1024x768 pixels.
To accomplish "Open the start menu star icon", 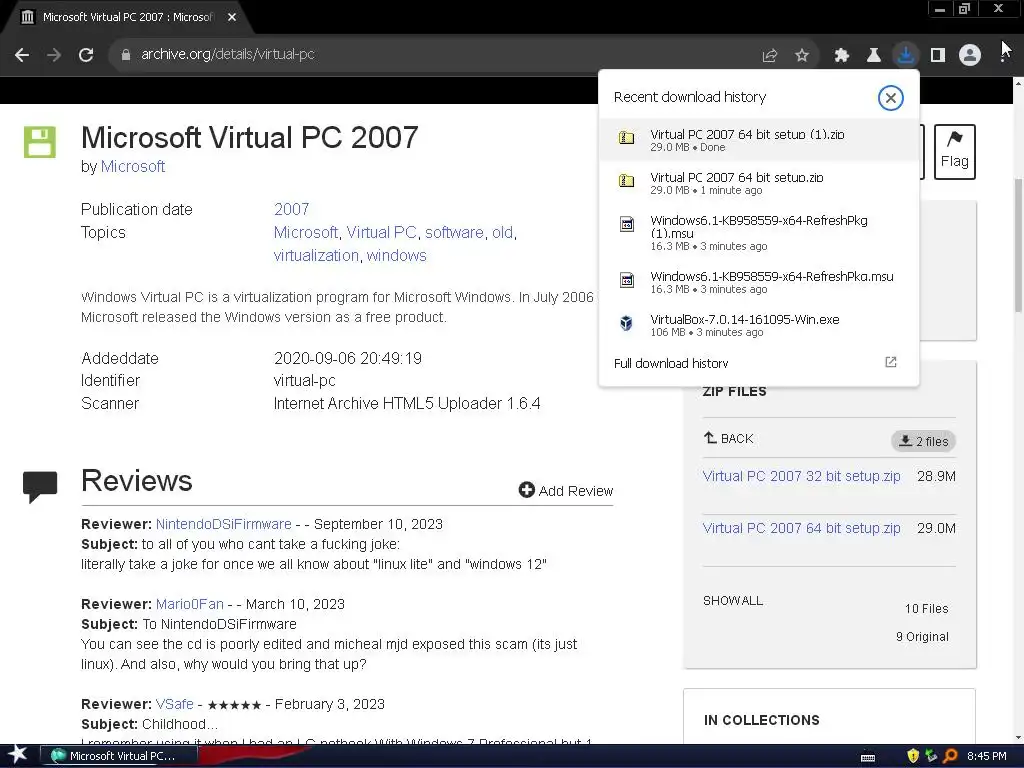I will (x=17, y=755).
